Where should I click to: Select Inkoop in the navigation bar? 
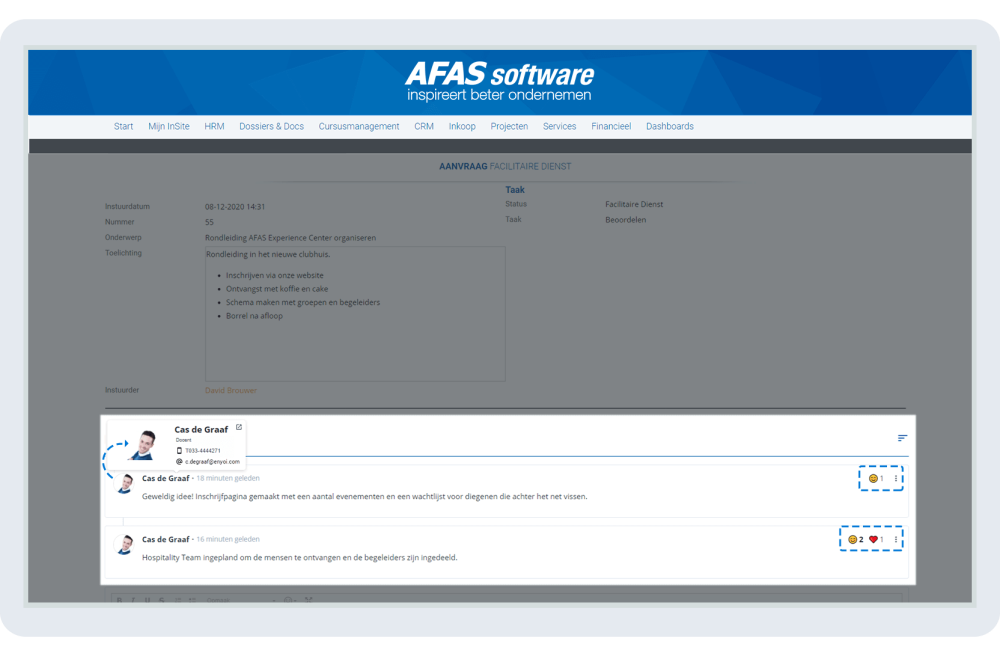pos(462,126)
